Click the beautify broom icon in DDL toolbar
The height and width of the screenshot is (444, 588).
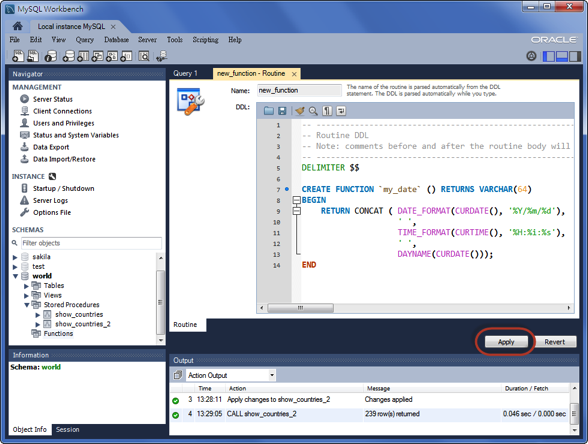(x=300, y=111)
